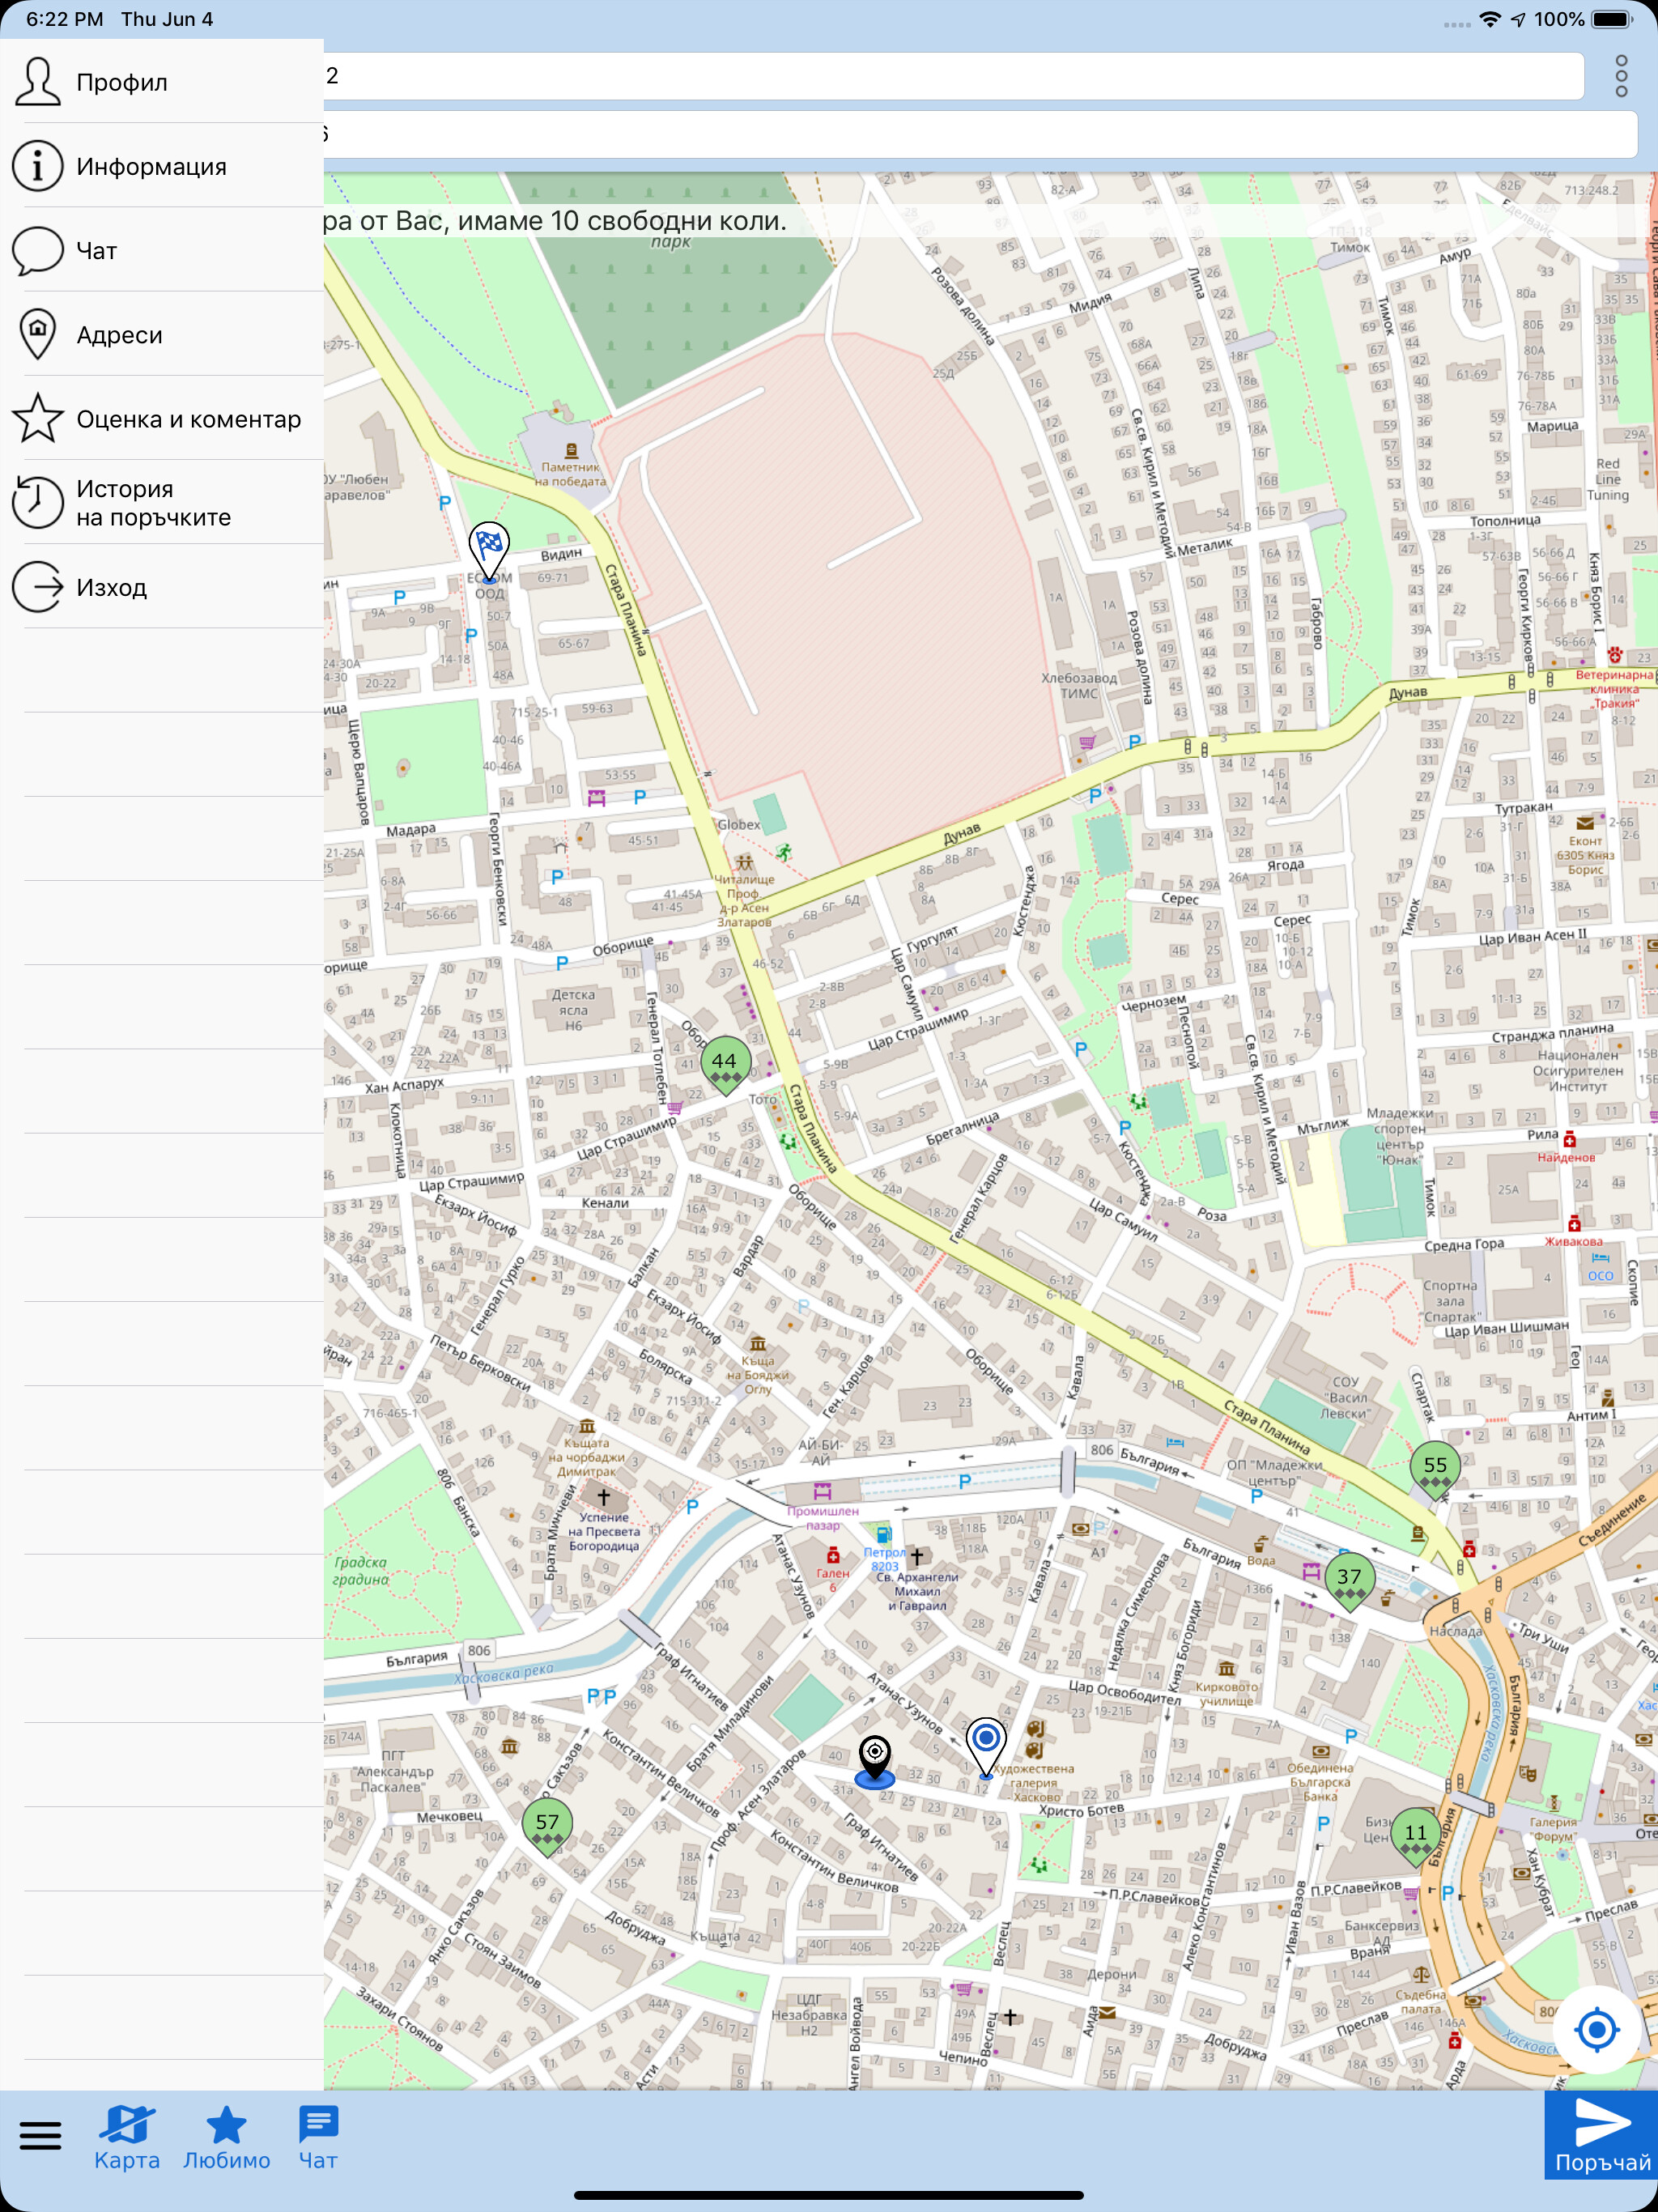
Task: Tap the checkered flag destination marker
Action: (489, 551)
